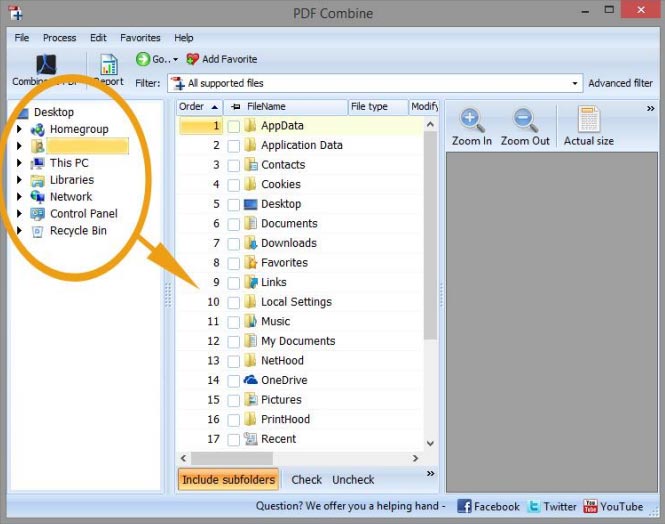
Task: Open the Edit menu
Action: [x=98, y=38]
